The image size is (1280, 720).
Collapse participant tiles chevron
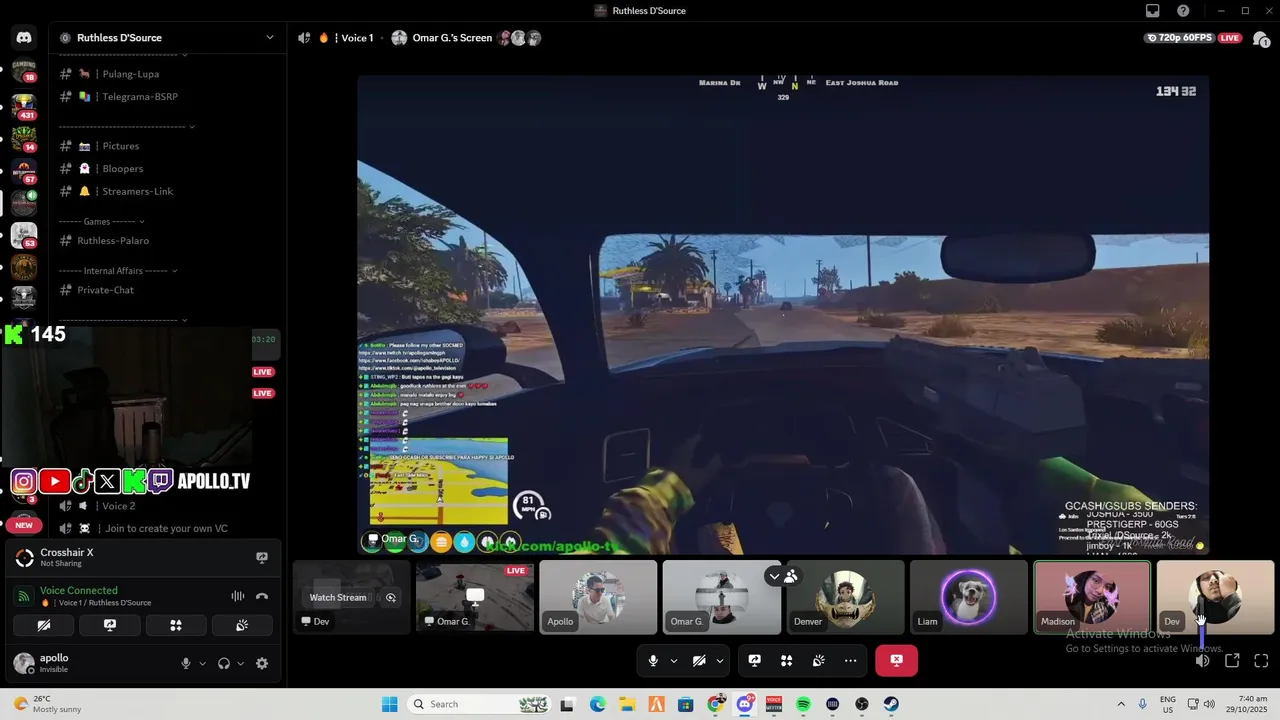(774, 576)
